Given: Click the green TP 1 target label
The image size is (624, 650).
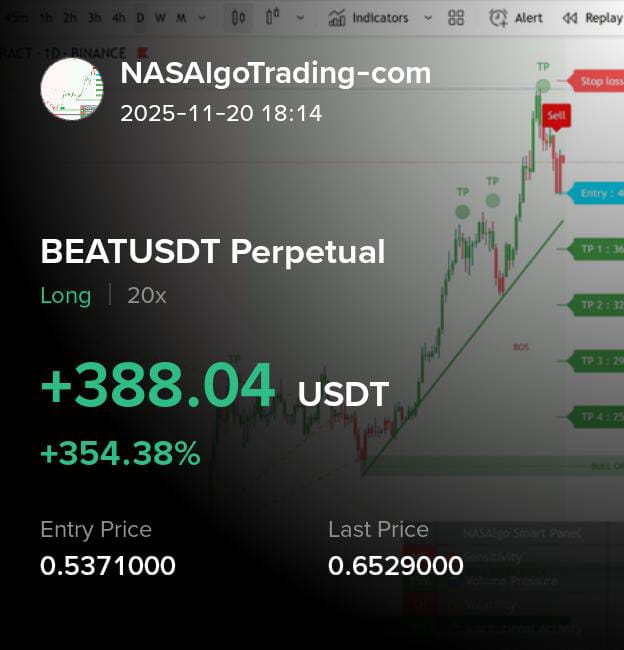Looking at the screenshot, I should click(598, 249).
